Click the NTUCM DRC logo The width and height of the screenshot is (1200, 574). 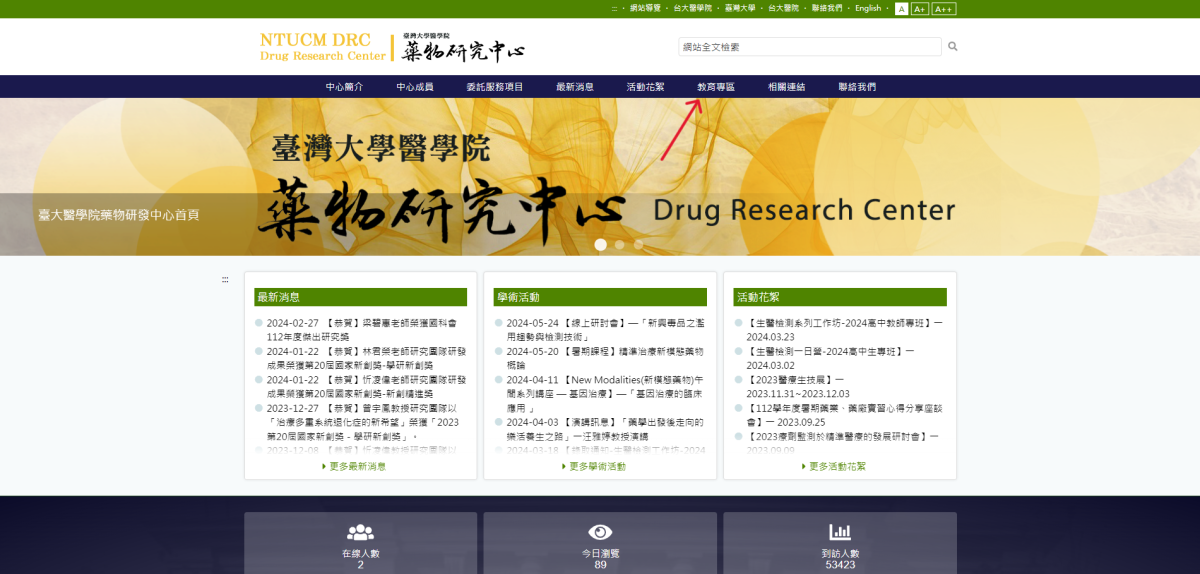392,47
